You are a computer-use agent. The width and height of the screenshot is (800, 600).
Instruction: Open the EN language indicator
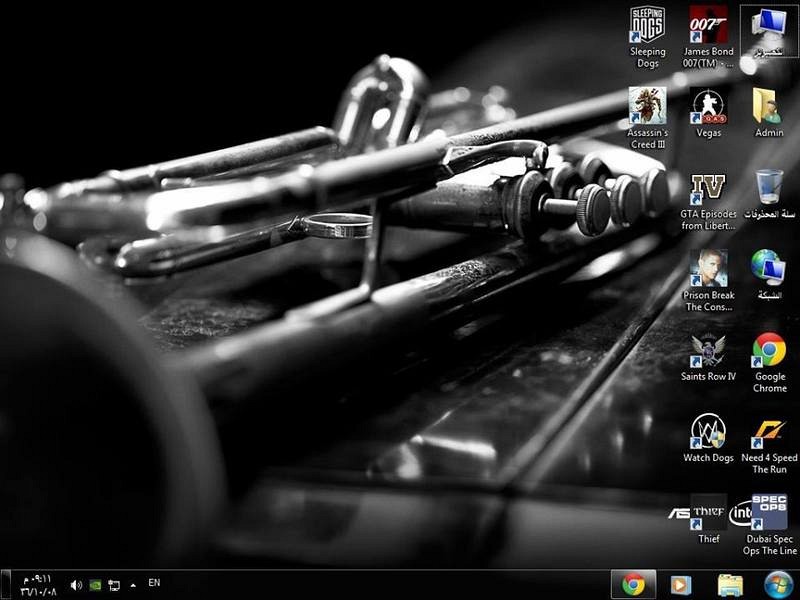(x=154, y=582)
